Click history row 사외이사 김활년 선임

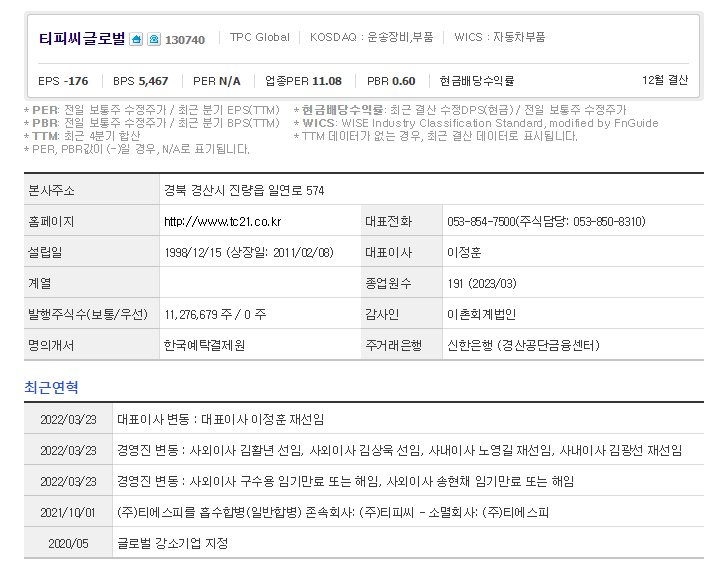364,450
